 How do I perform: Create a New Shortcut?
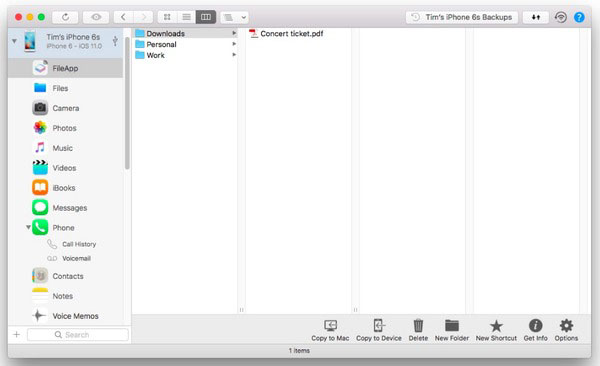[x=496, y=330]
